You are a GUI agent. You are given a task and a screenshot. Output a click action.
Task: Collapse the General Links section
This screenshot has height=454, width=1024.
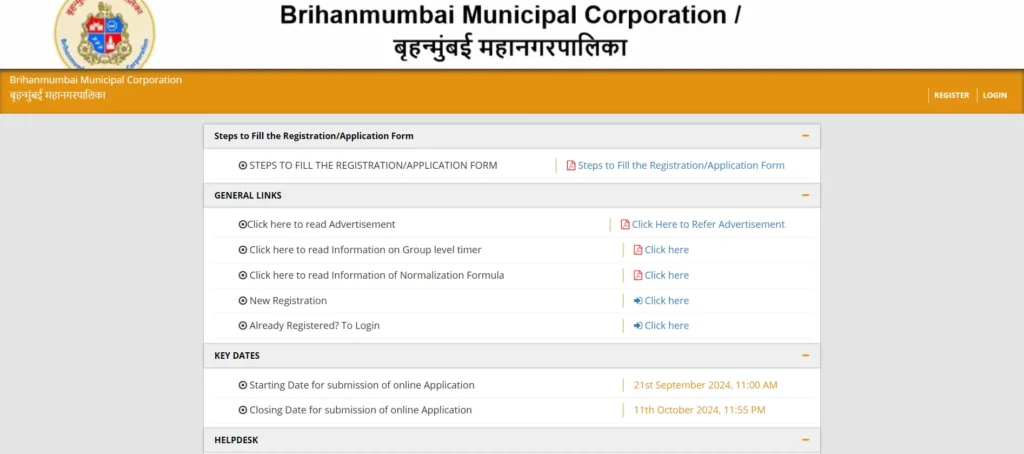click(x=805, y=195)
